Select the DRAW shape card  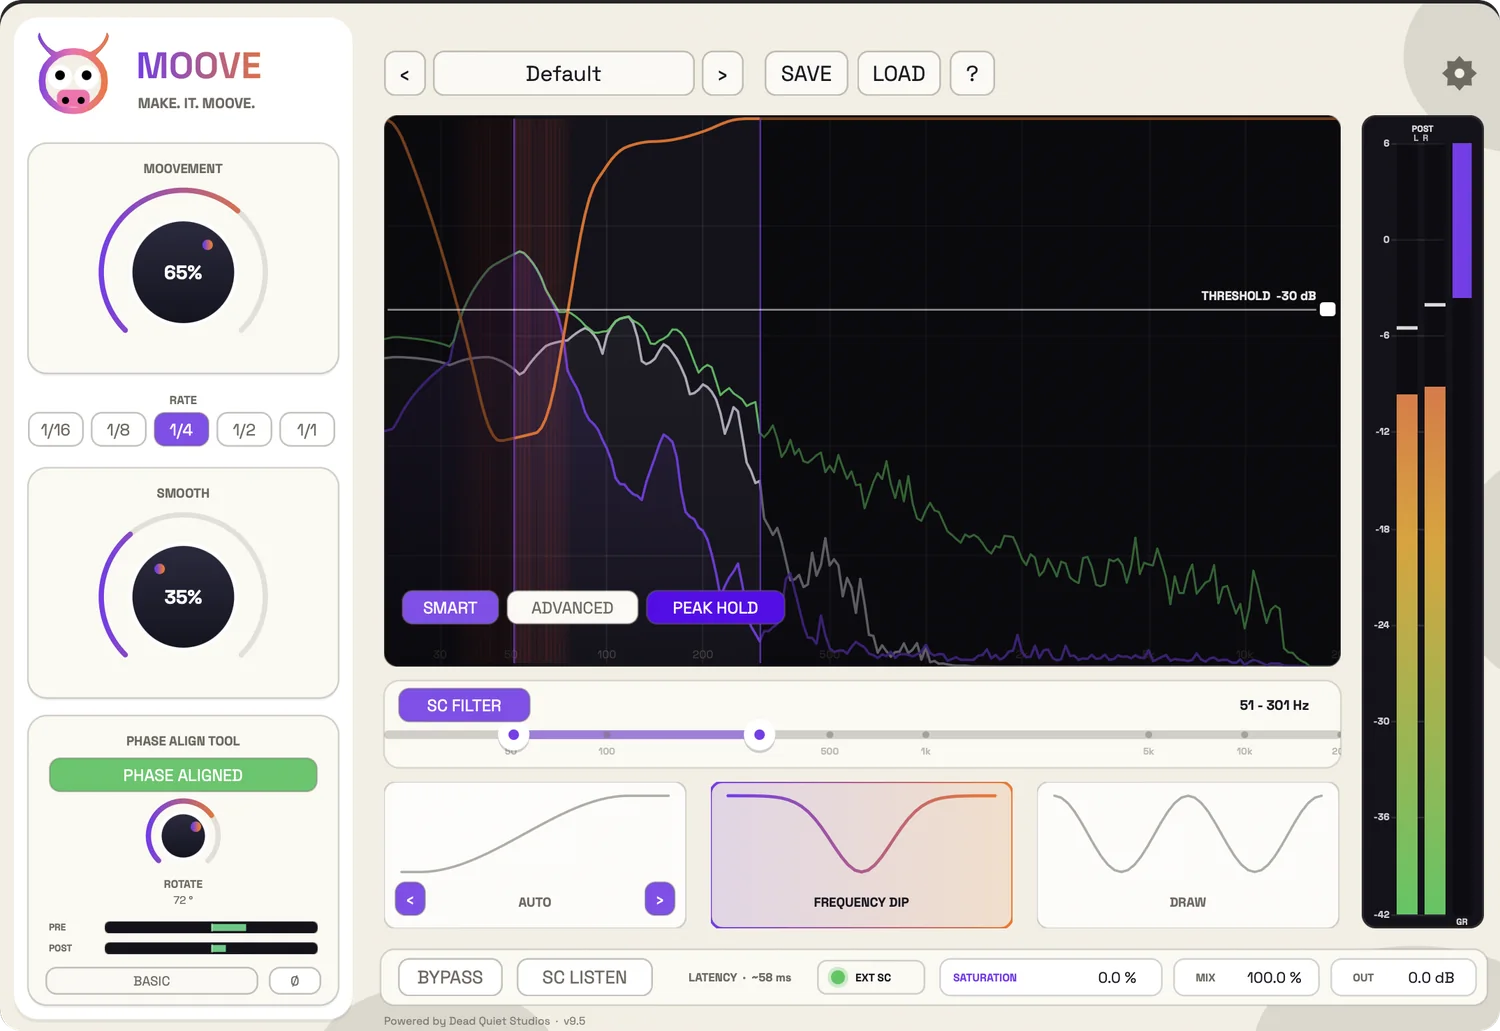tap(1188, 855)
